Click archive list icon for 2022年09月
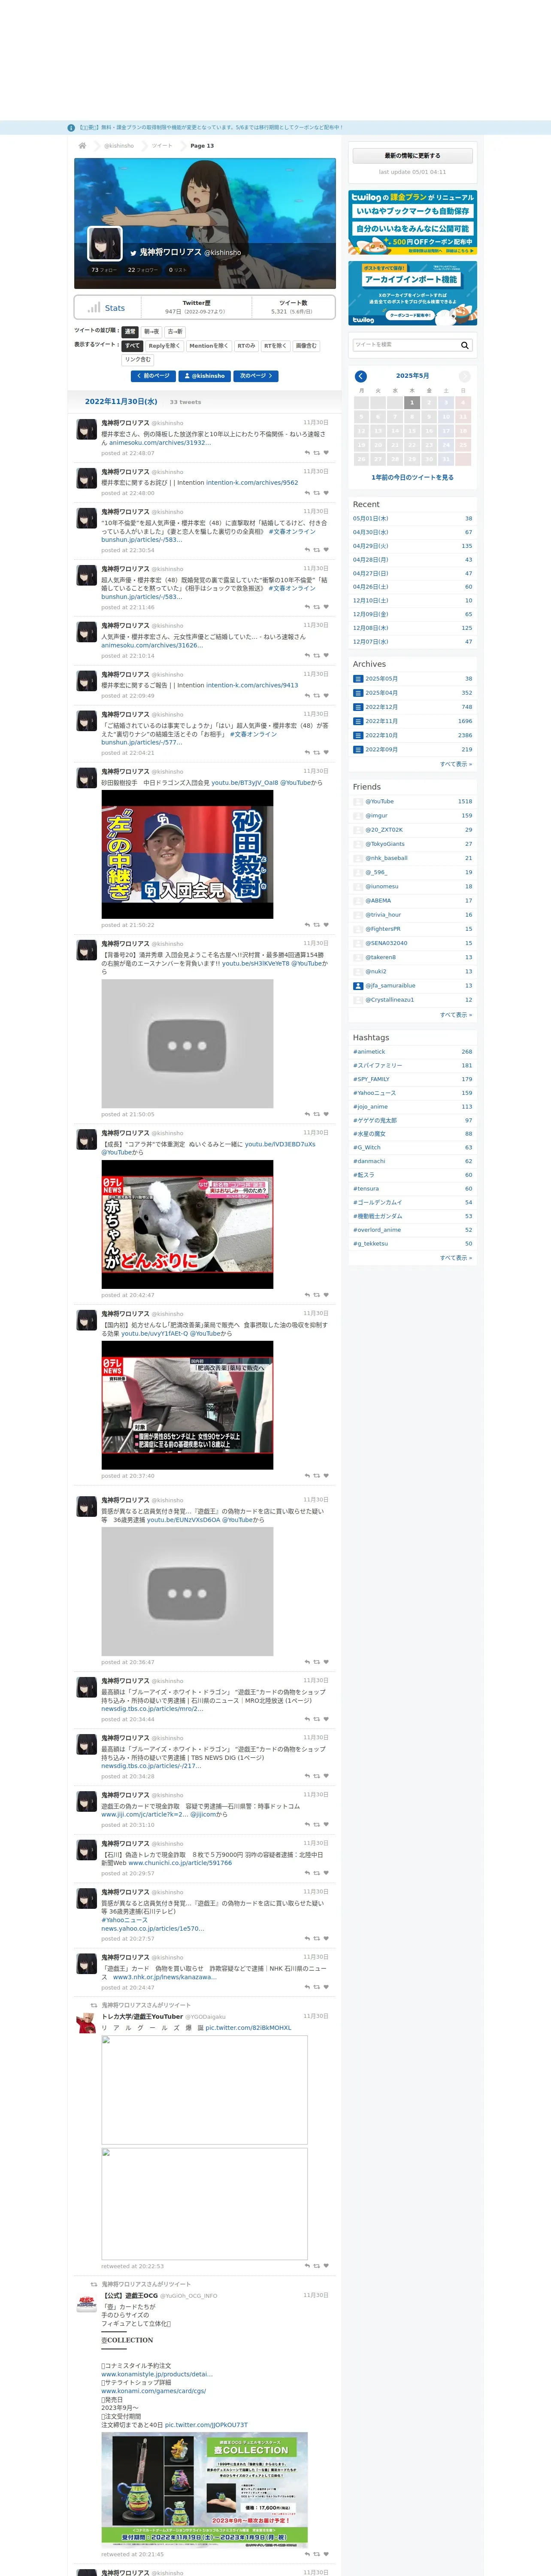551x2576 pixels. coord(357,749)
